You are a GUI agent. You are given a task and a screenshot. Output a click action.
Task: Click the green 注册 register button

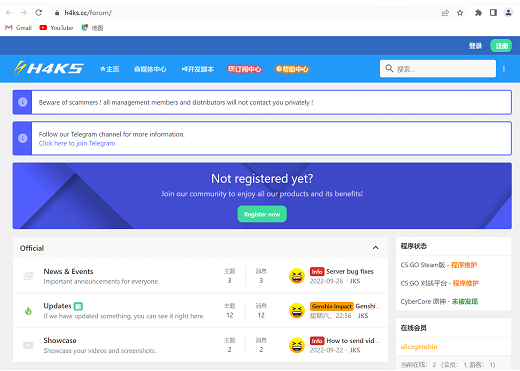(x=501, y=46)
